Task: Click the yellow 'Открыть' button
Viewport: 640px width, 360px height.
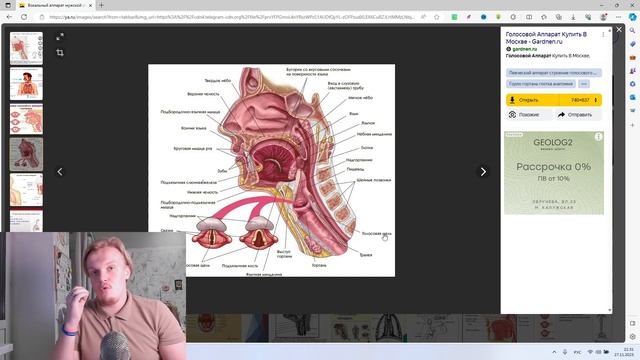Action: tap(533, 100)
